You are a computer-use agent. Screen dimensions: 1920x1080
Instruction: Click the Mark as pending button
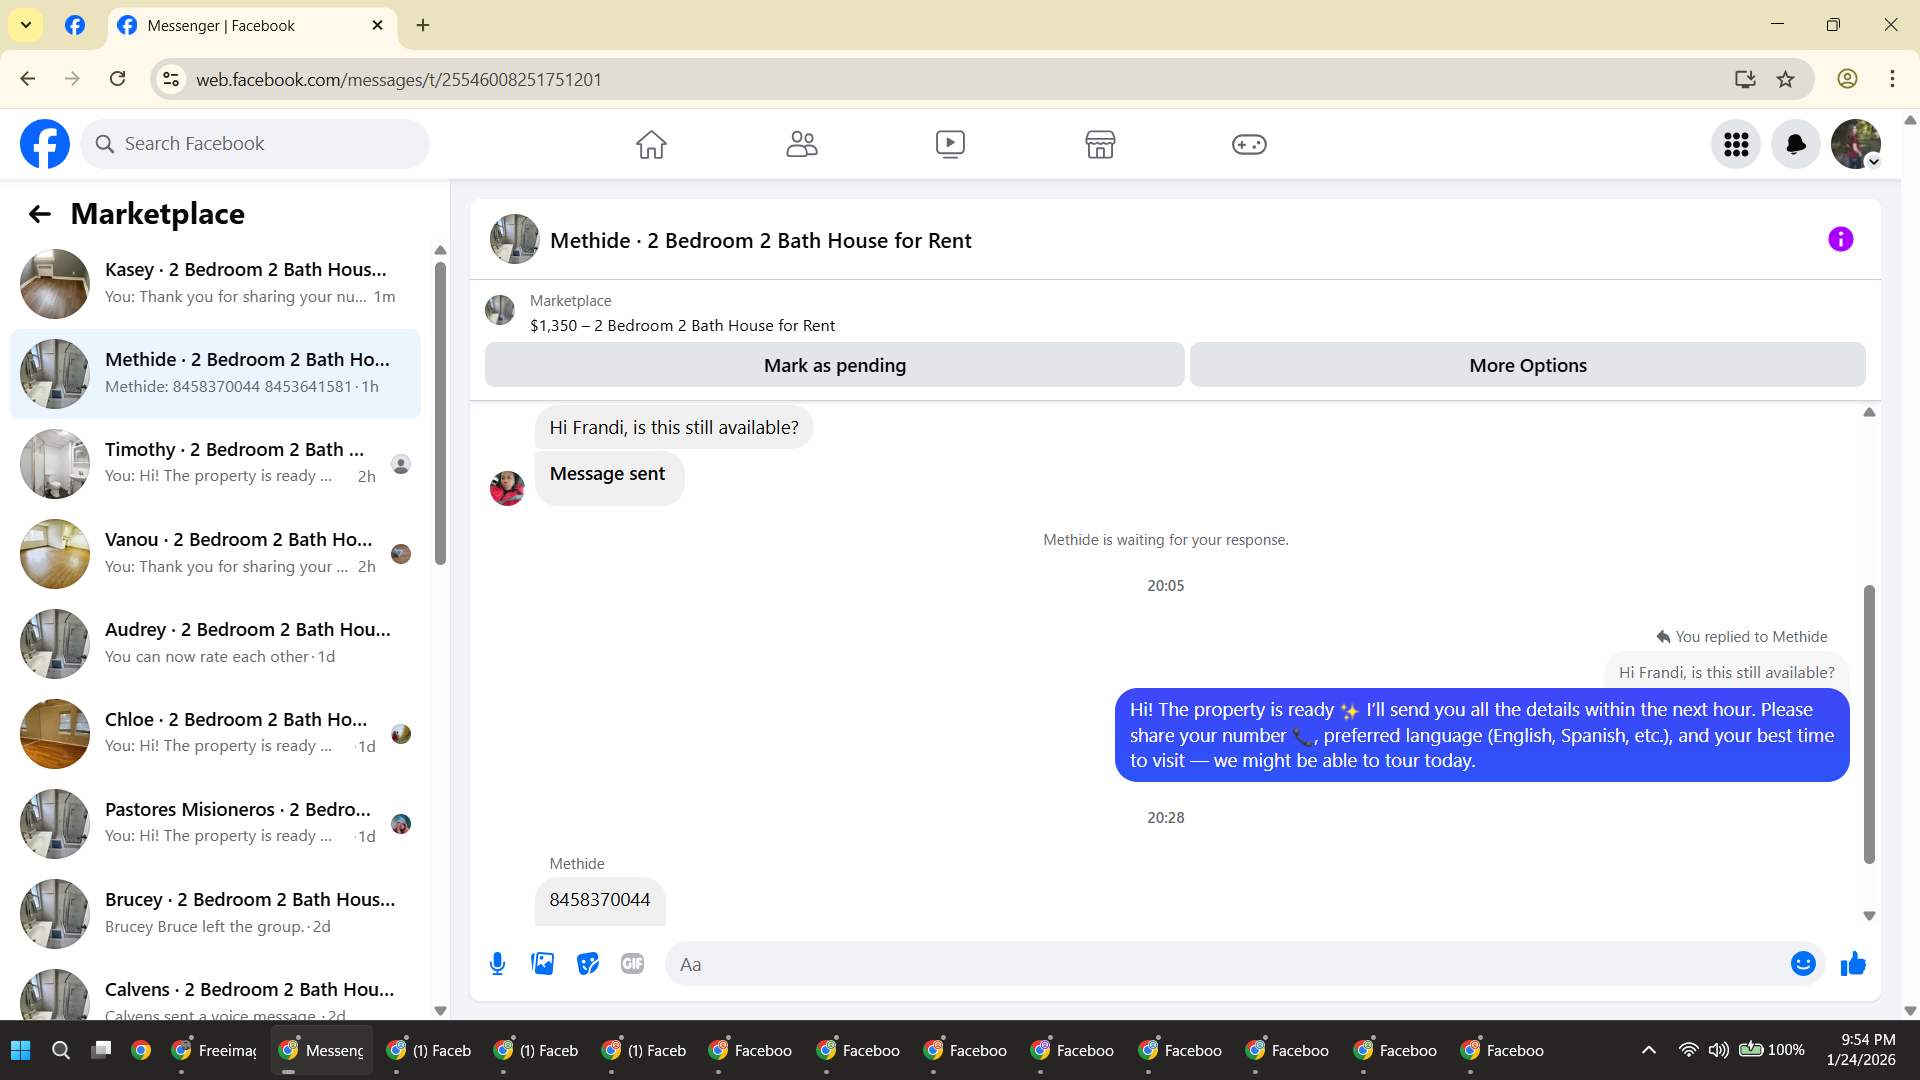[x=834, y=366]
